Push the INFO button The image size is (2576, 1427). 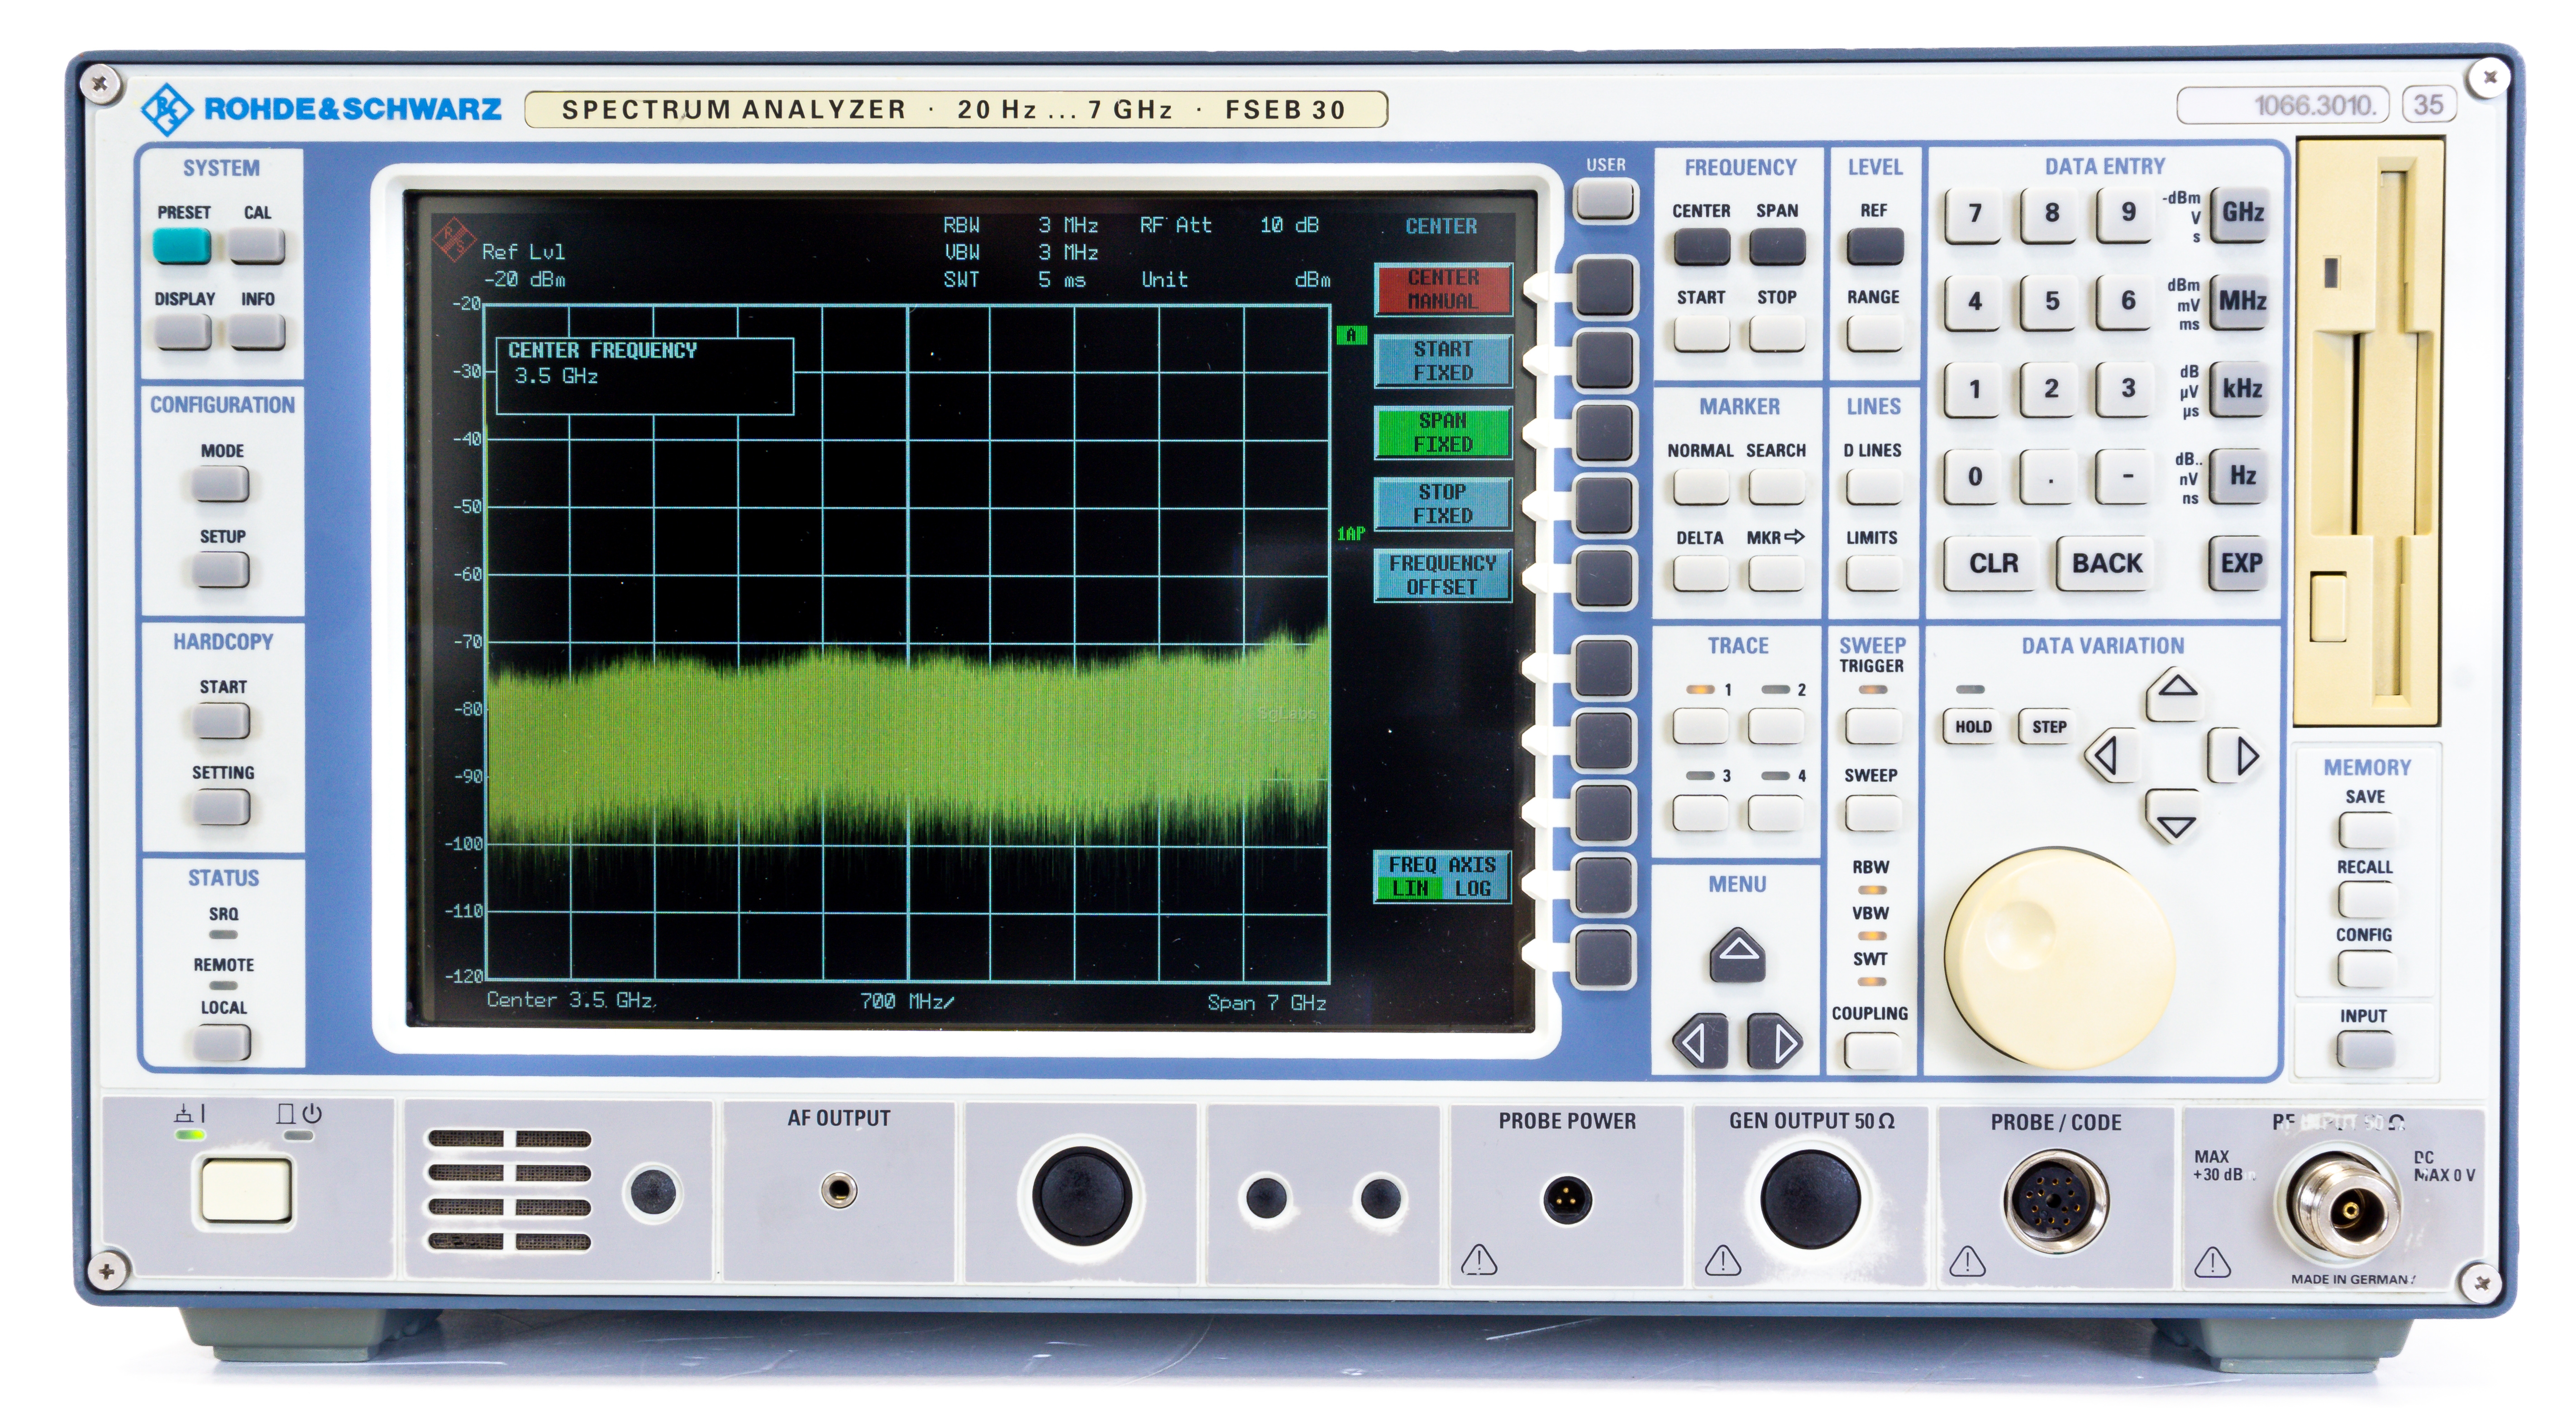[257, 332]
